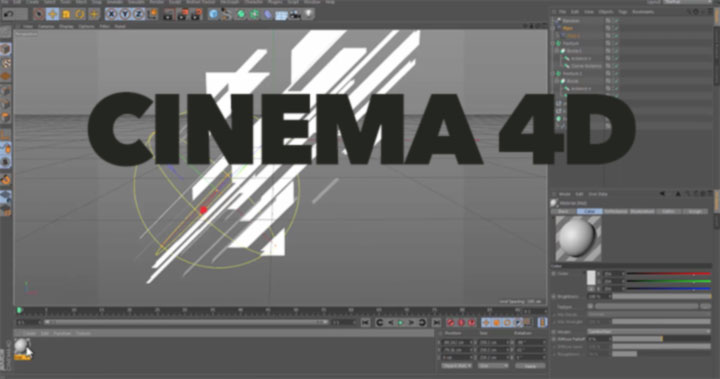Click the Make Editable icon
The image size is (720, 379).
coord(6,33)
